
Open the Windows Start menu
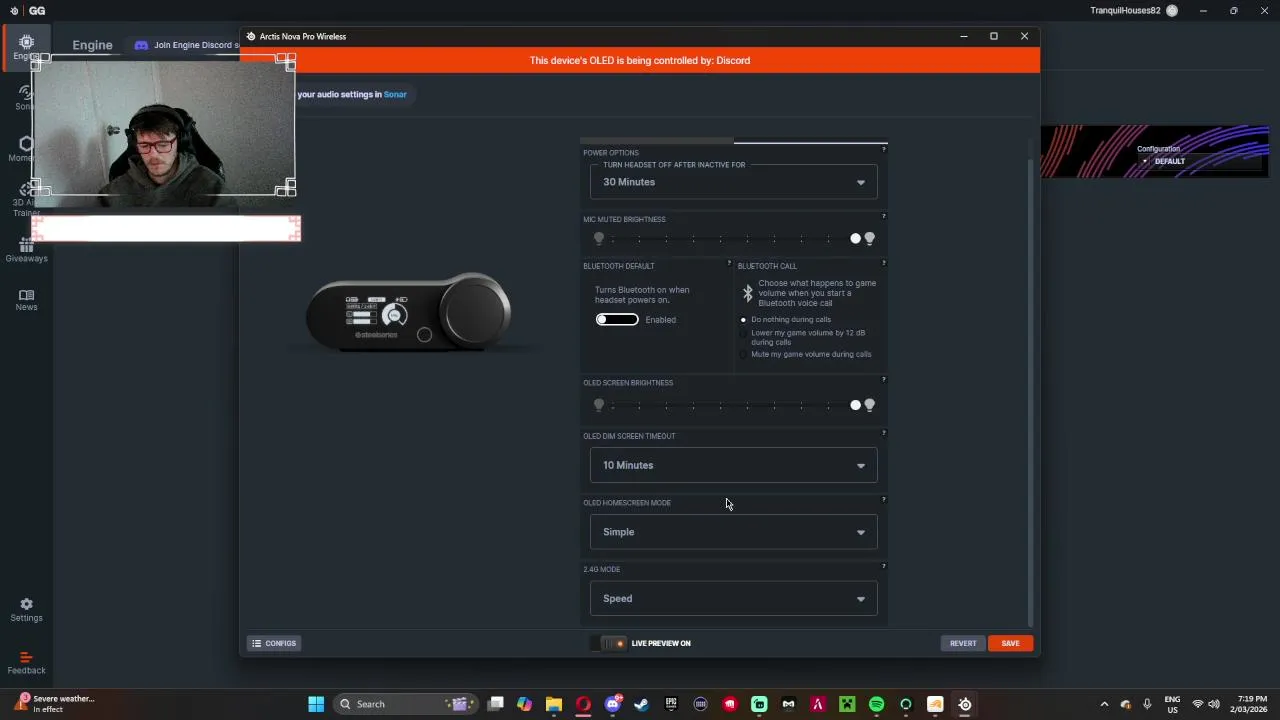[x=316, y=704]
